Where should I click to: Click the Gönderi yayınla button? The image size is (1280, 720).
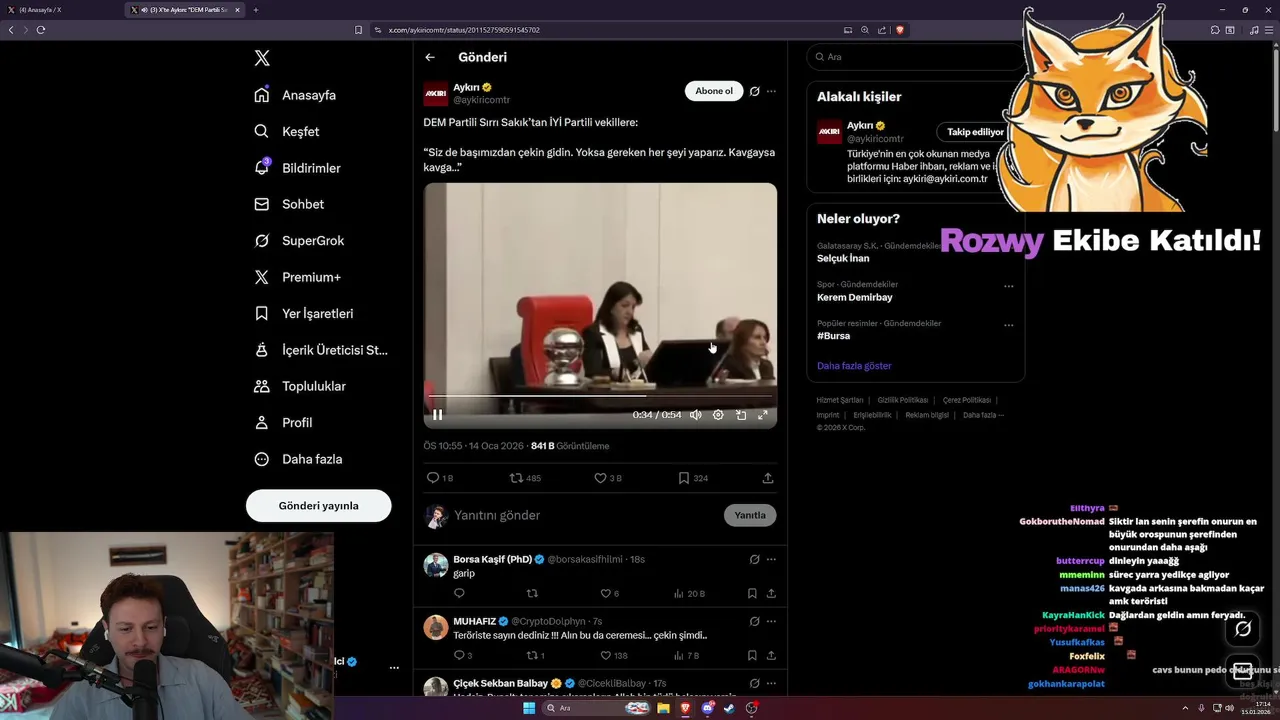click(318, 506)
